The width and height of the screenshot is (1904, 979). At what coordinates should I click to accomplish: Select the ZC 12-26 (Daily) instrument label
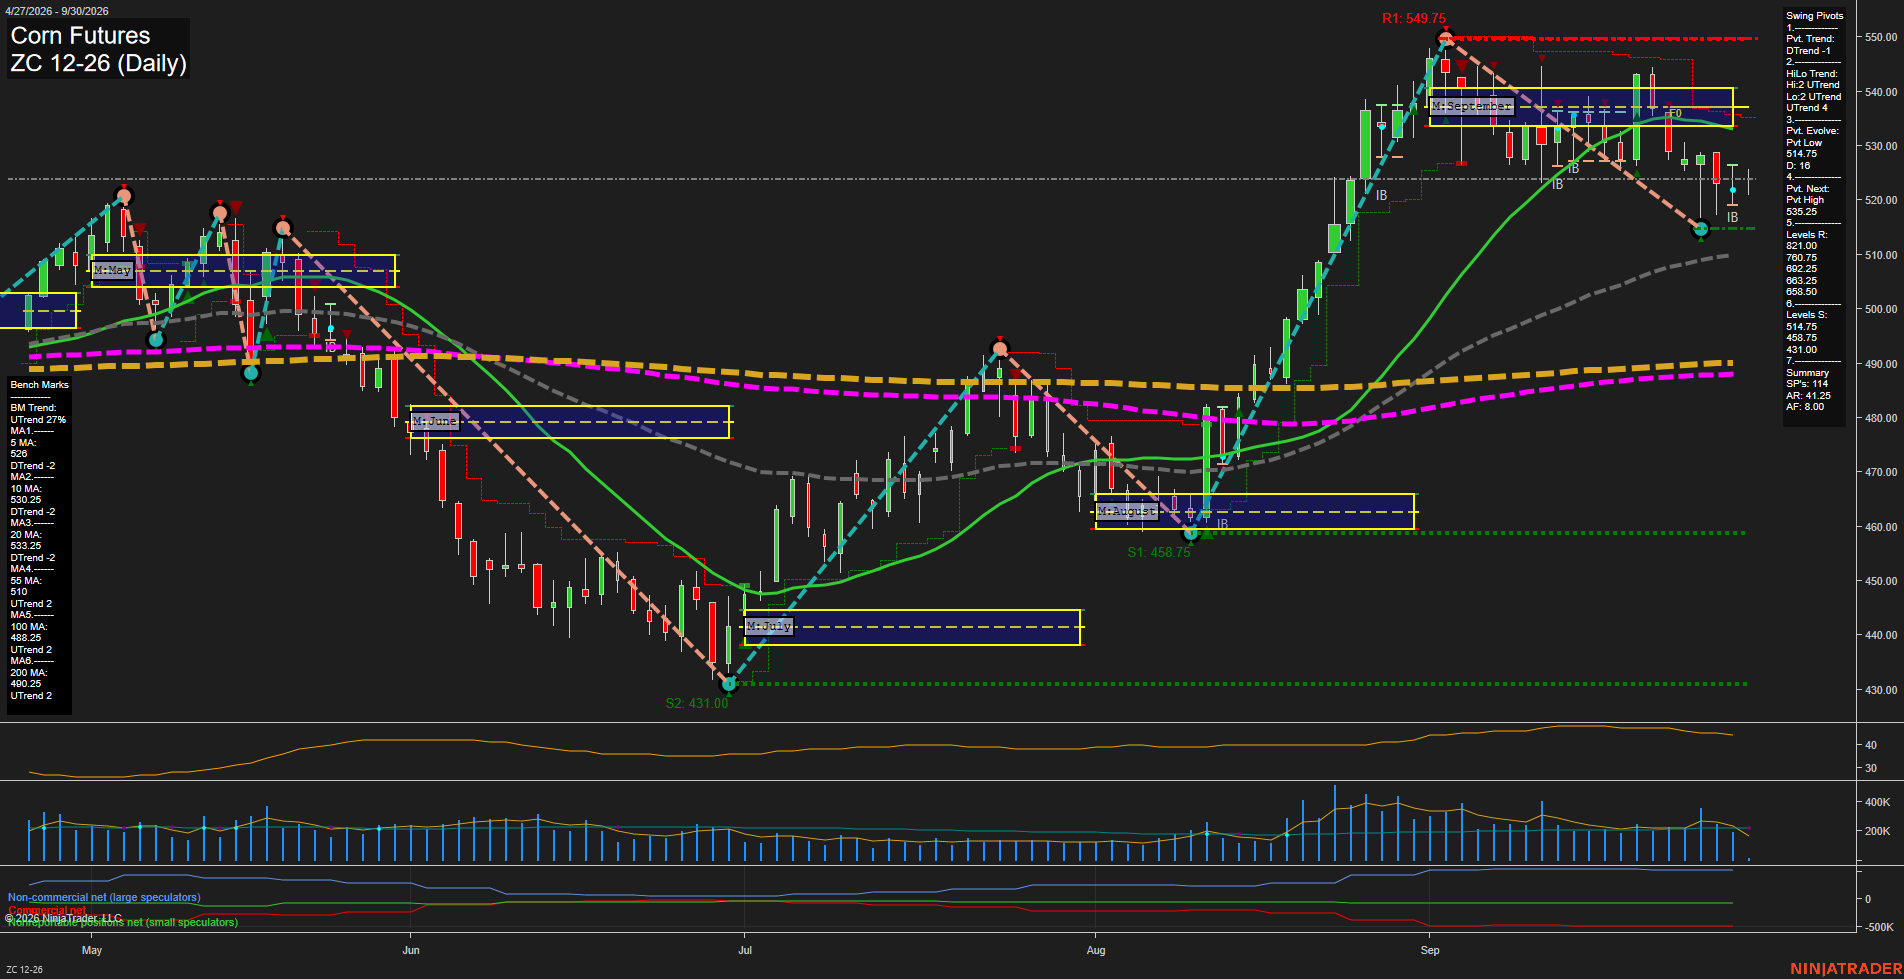pyautogui.click(x=98, y=64)
